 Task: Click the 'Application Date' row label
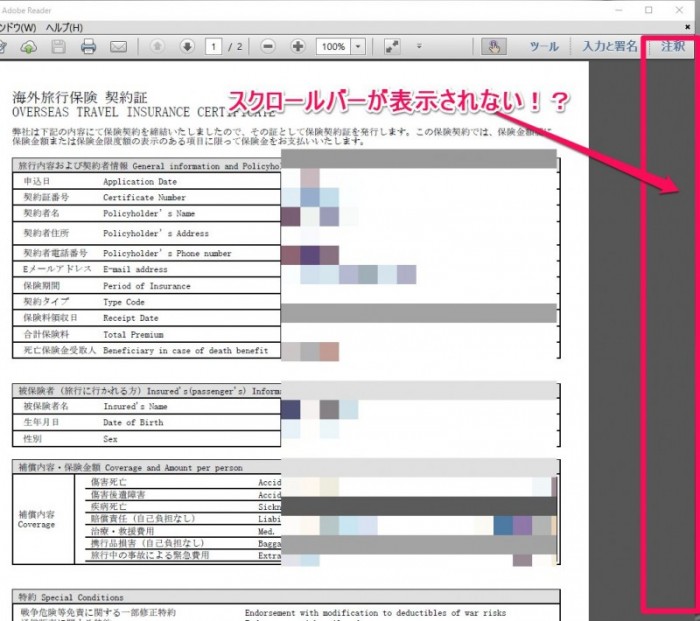140,182
